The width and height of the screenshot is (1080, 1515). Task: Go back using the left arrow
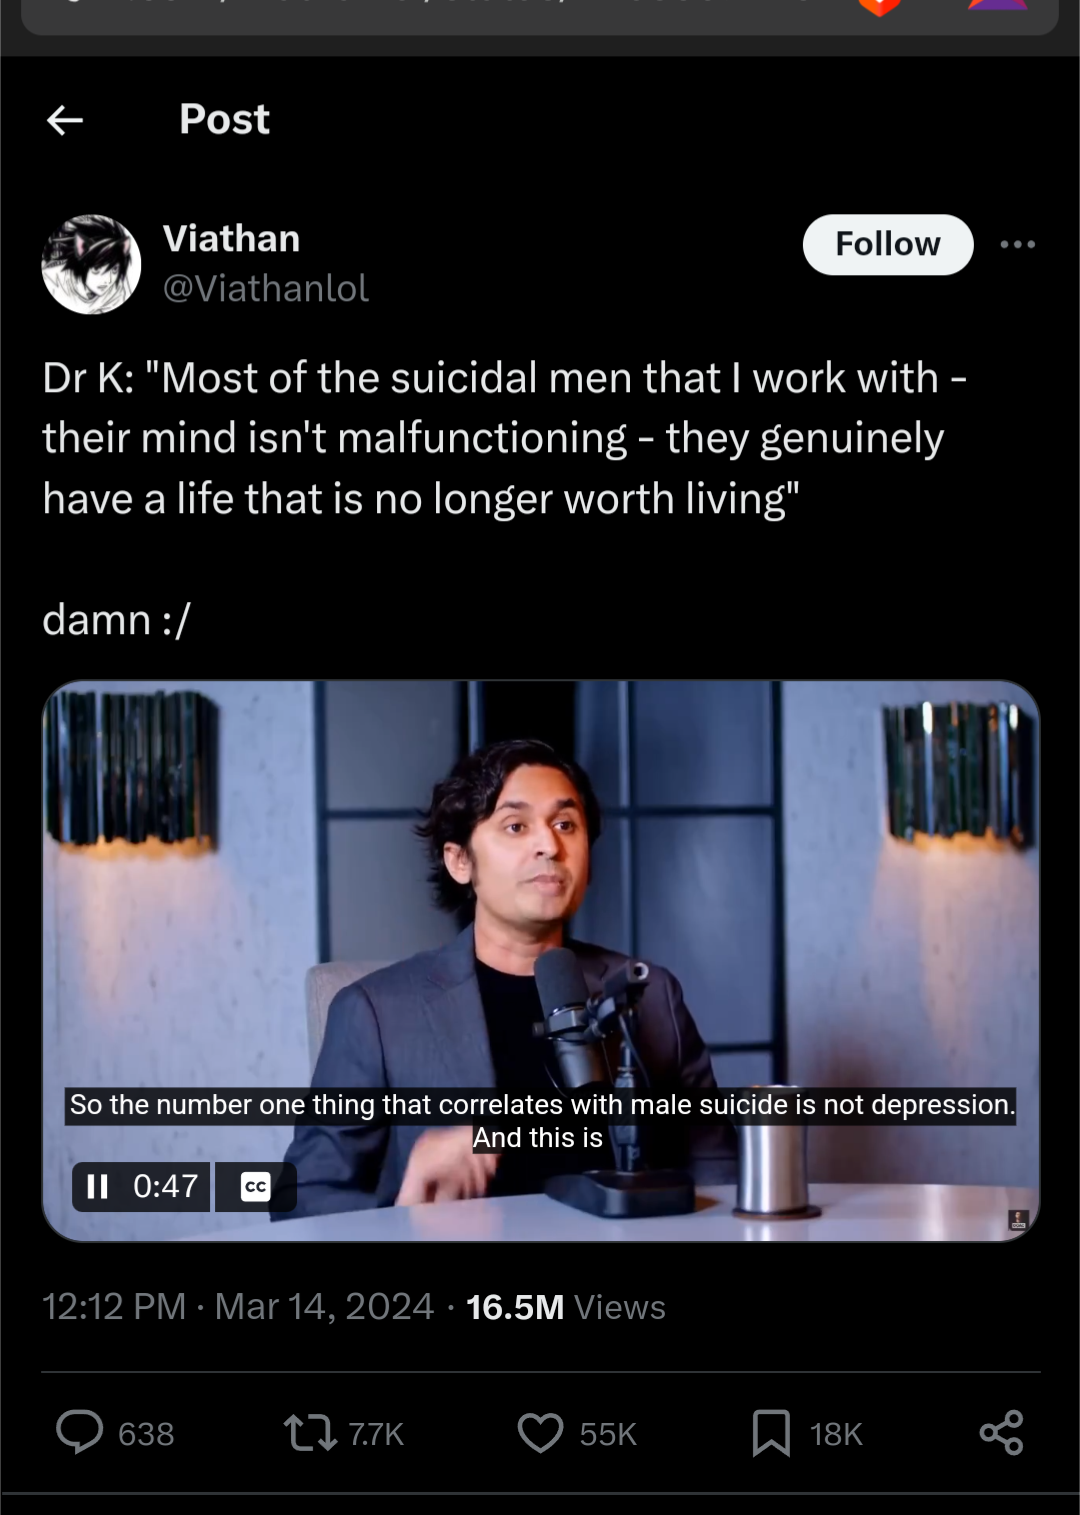65,121
